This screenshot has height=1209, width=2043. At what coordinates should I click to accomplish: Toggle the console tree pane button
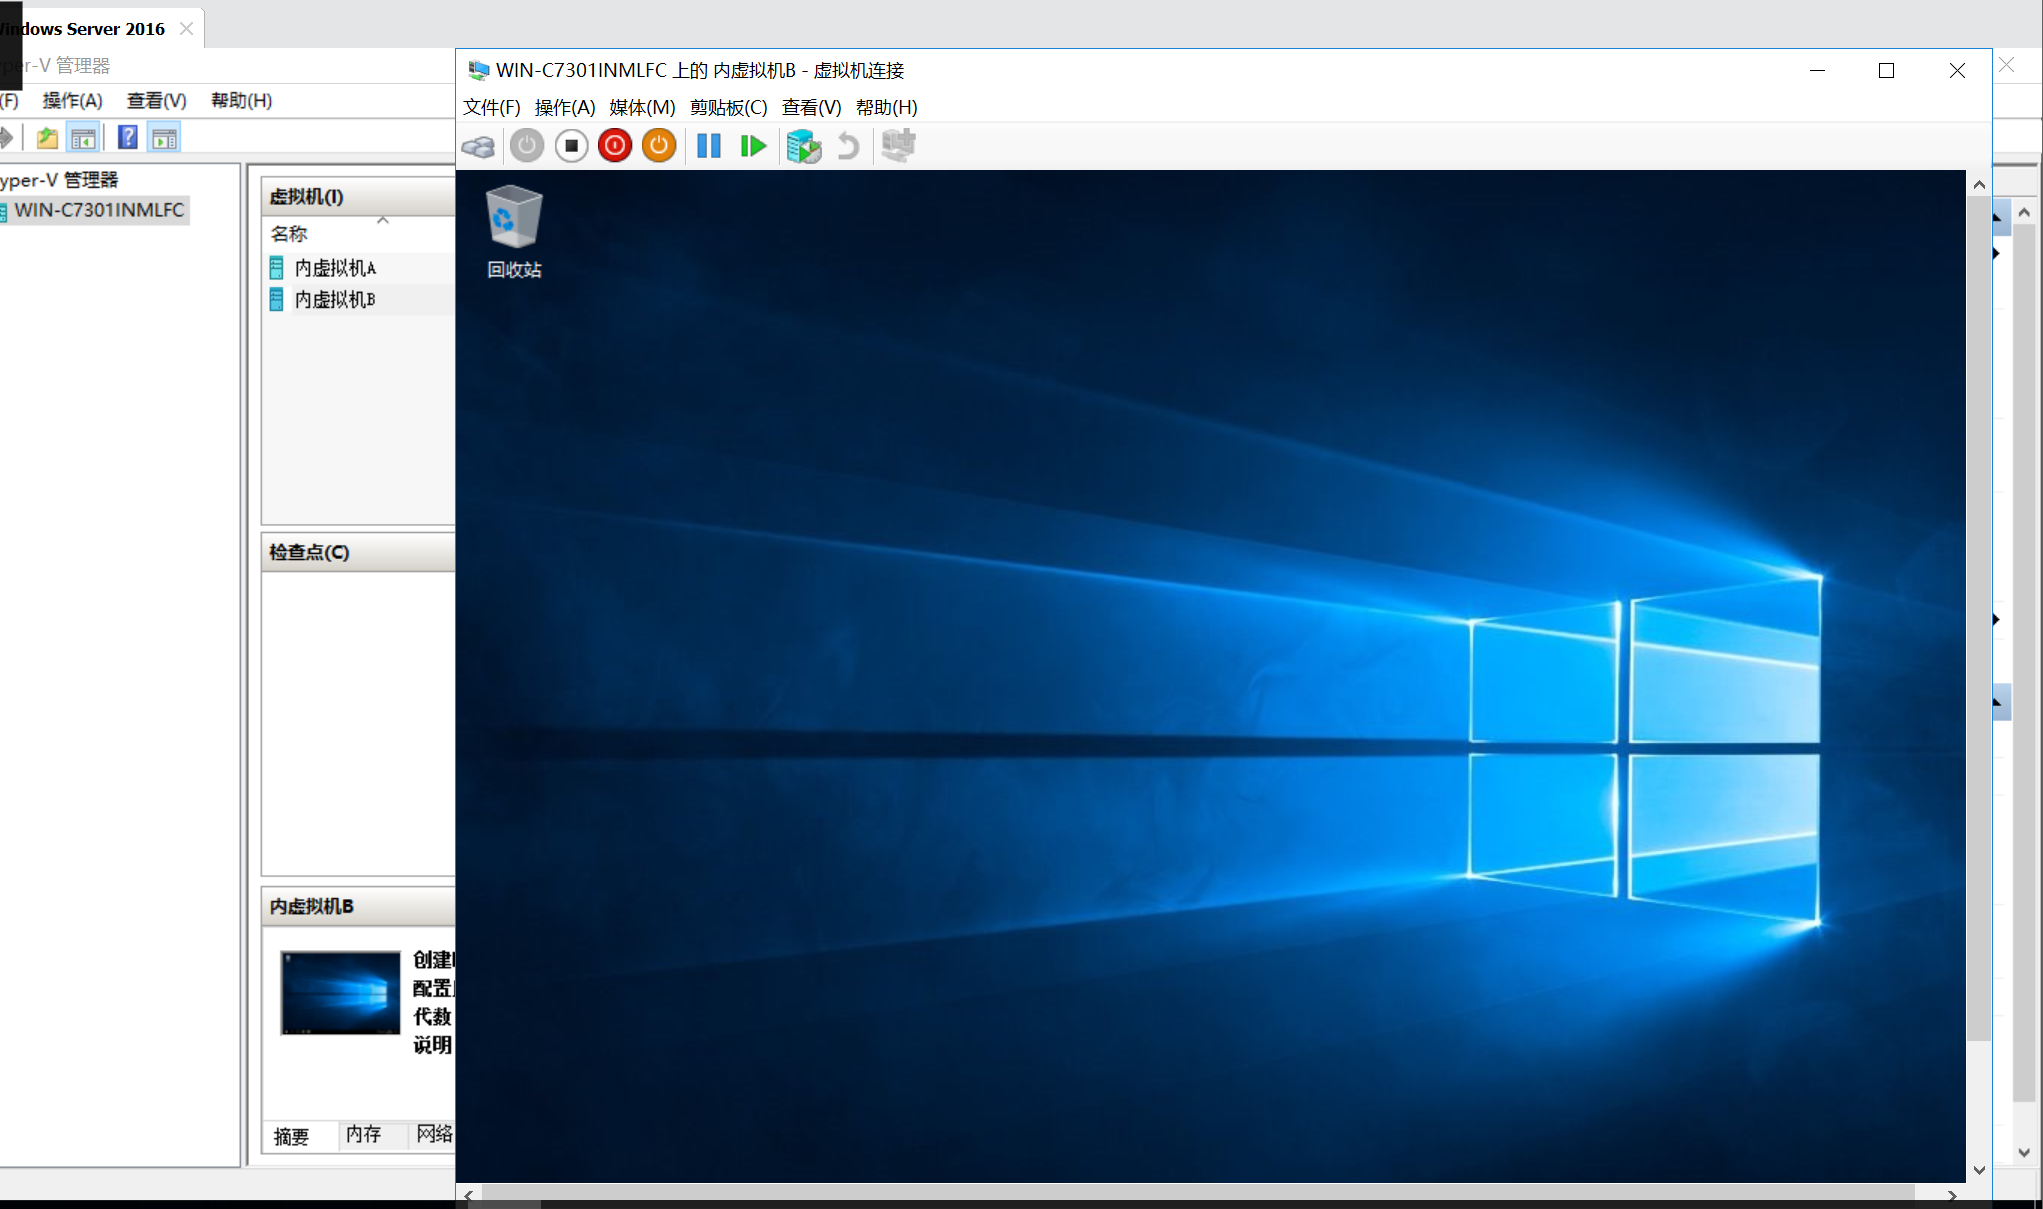84,138
